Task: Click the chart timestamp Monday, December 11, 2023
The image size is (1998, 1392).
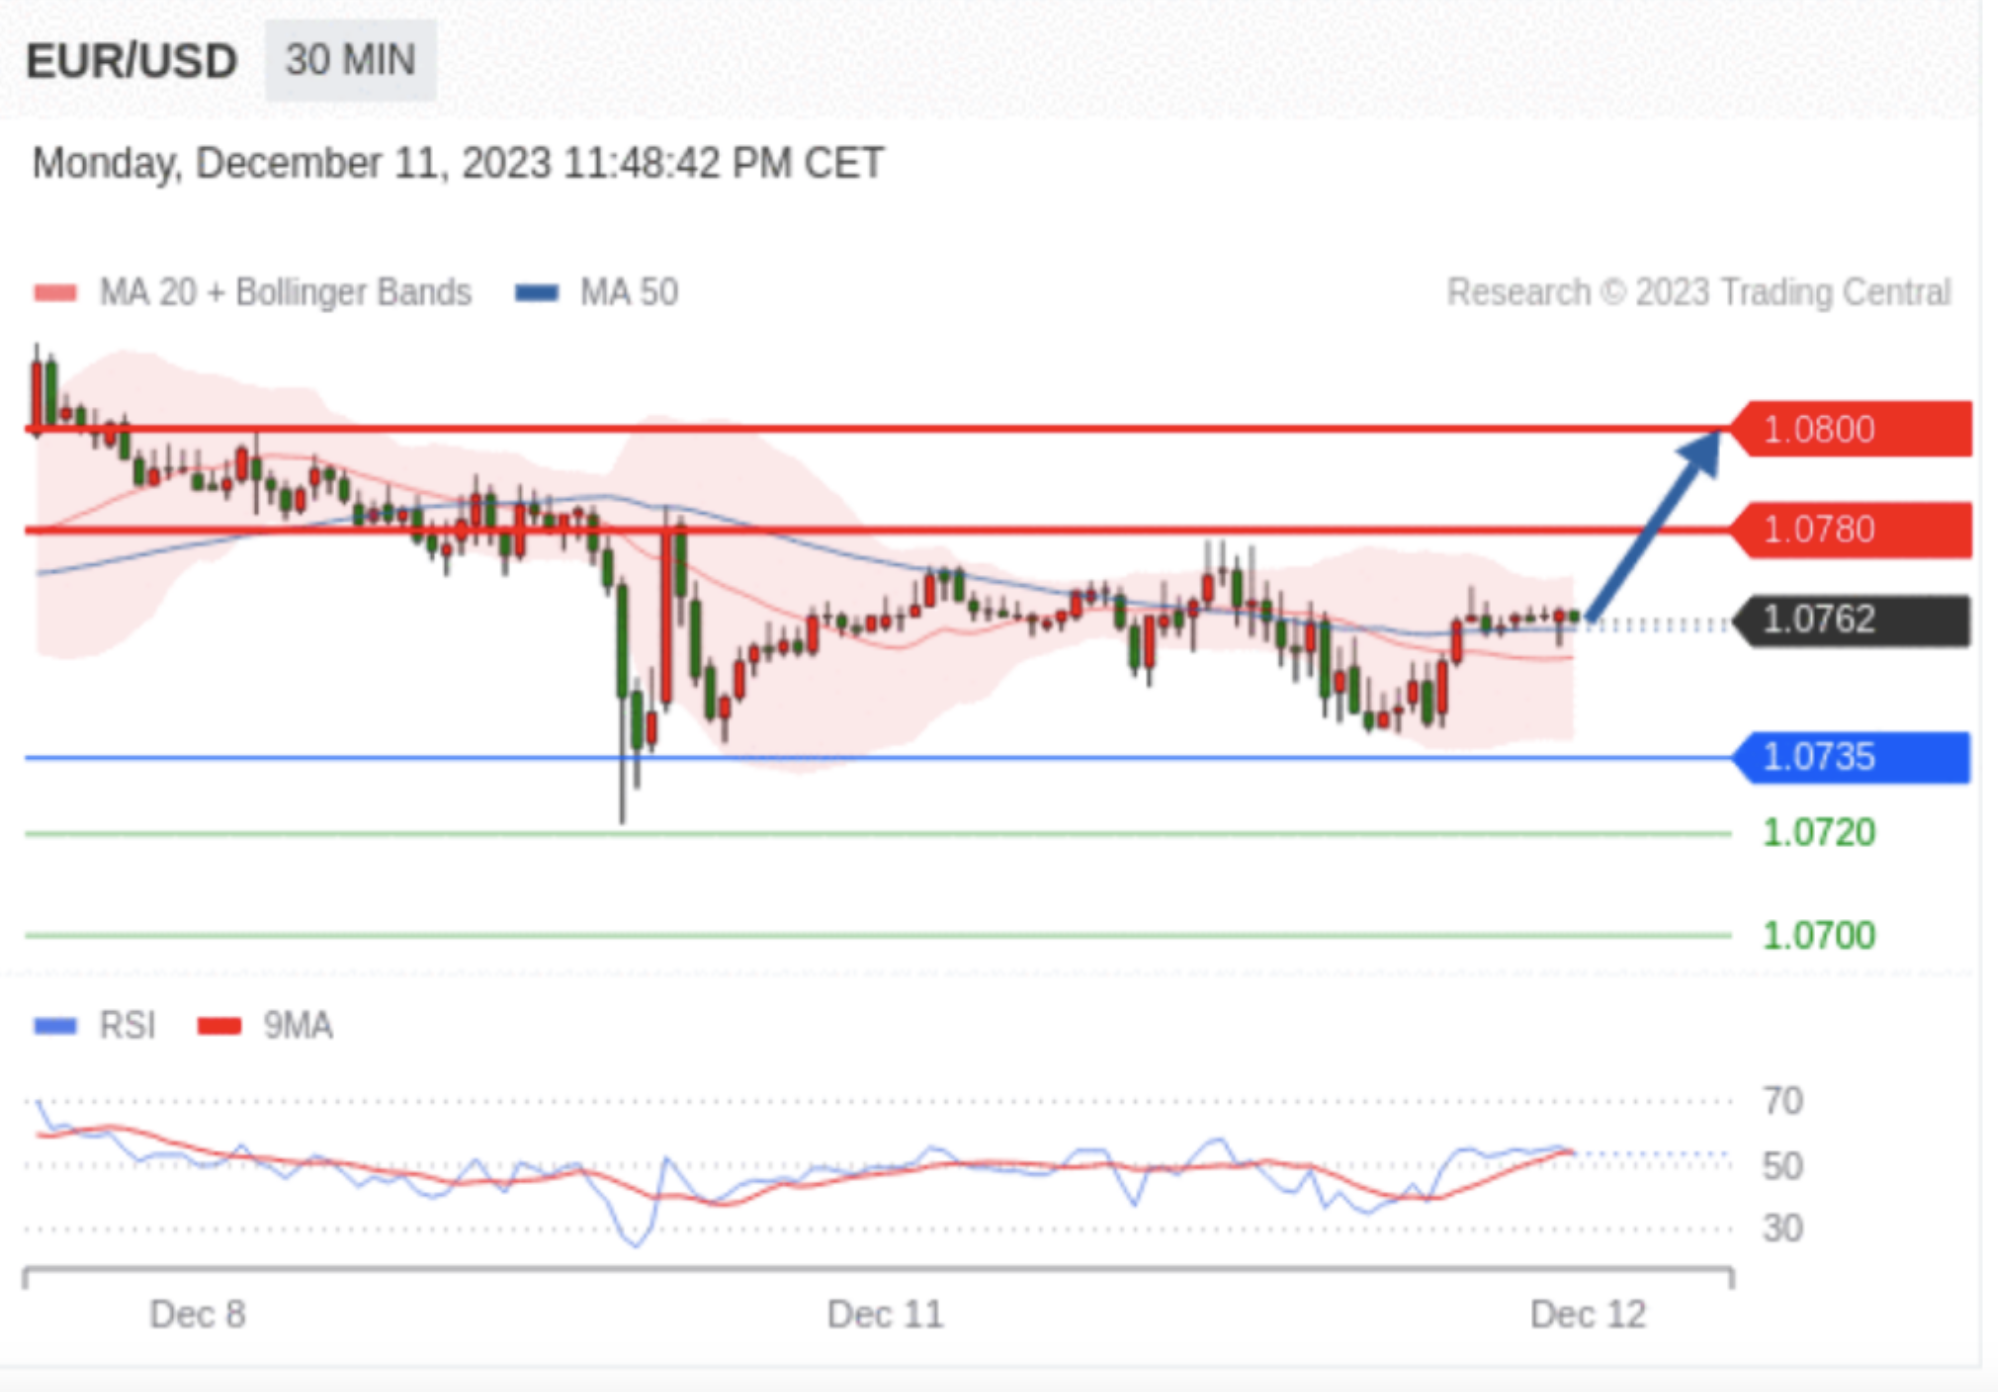Action: (x=457, y=163)
